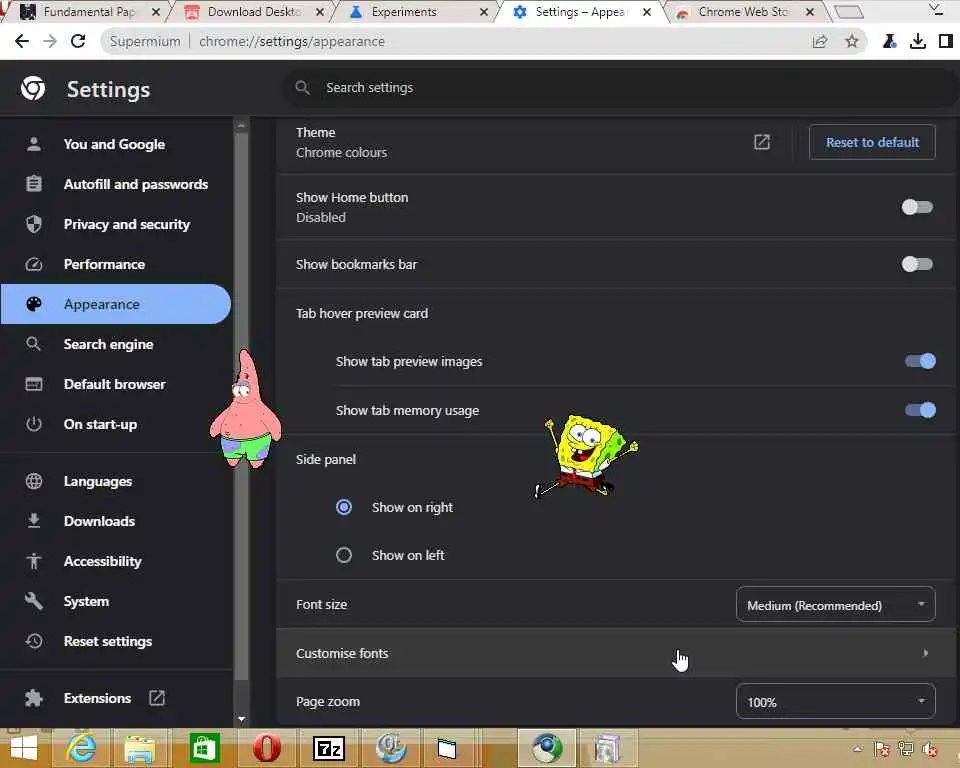Open the Font size dropdown

click(835, 604)
